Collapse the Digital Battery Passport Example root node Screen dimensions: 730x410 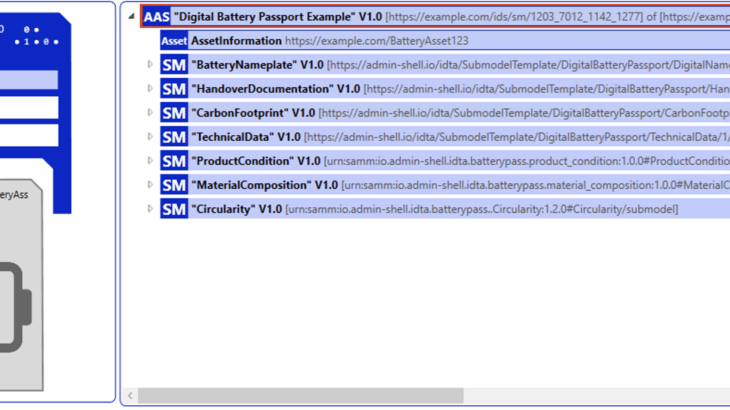[132, 17]
